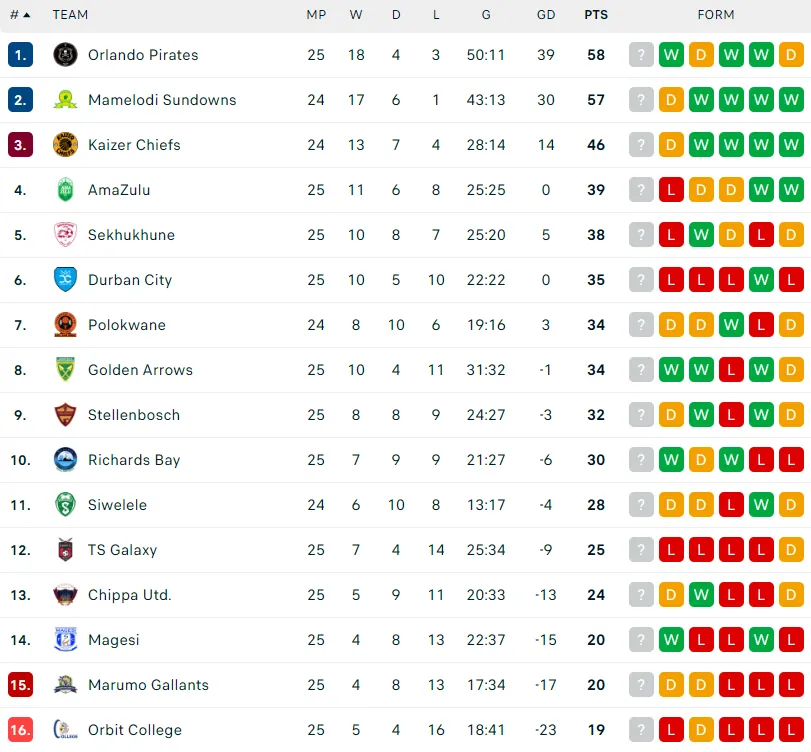
Task: Click the TS Galaxy team badge
Action: click(x=65, y=550)
